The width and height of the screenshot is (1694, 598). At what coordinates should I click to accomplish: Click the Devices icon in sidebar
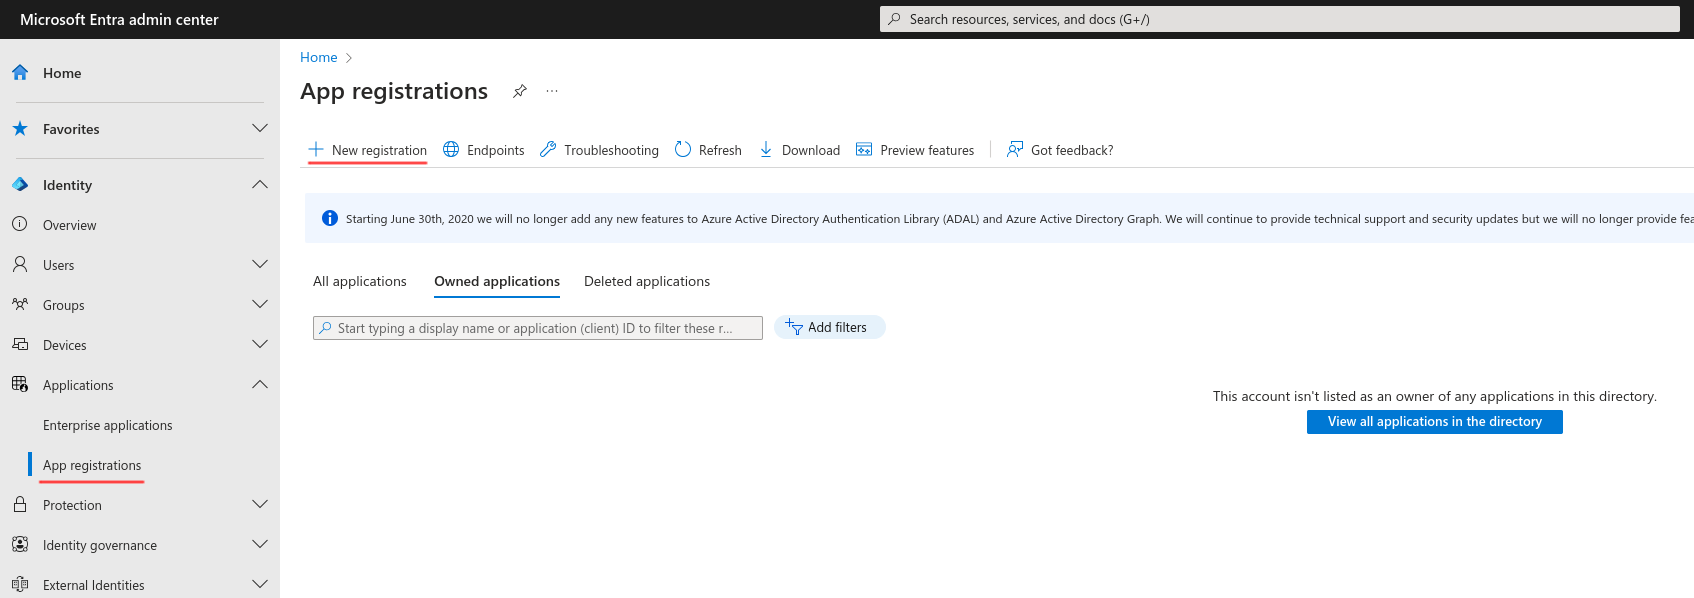tap(20, 344)
